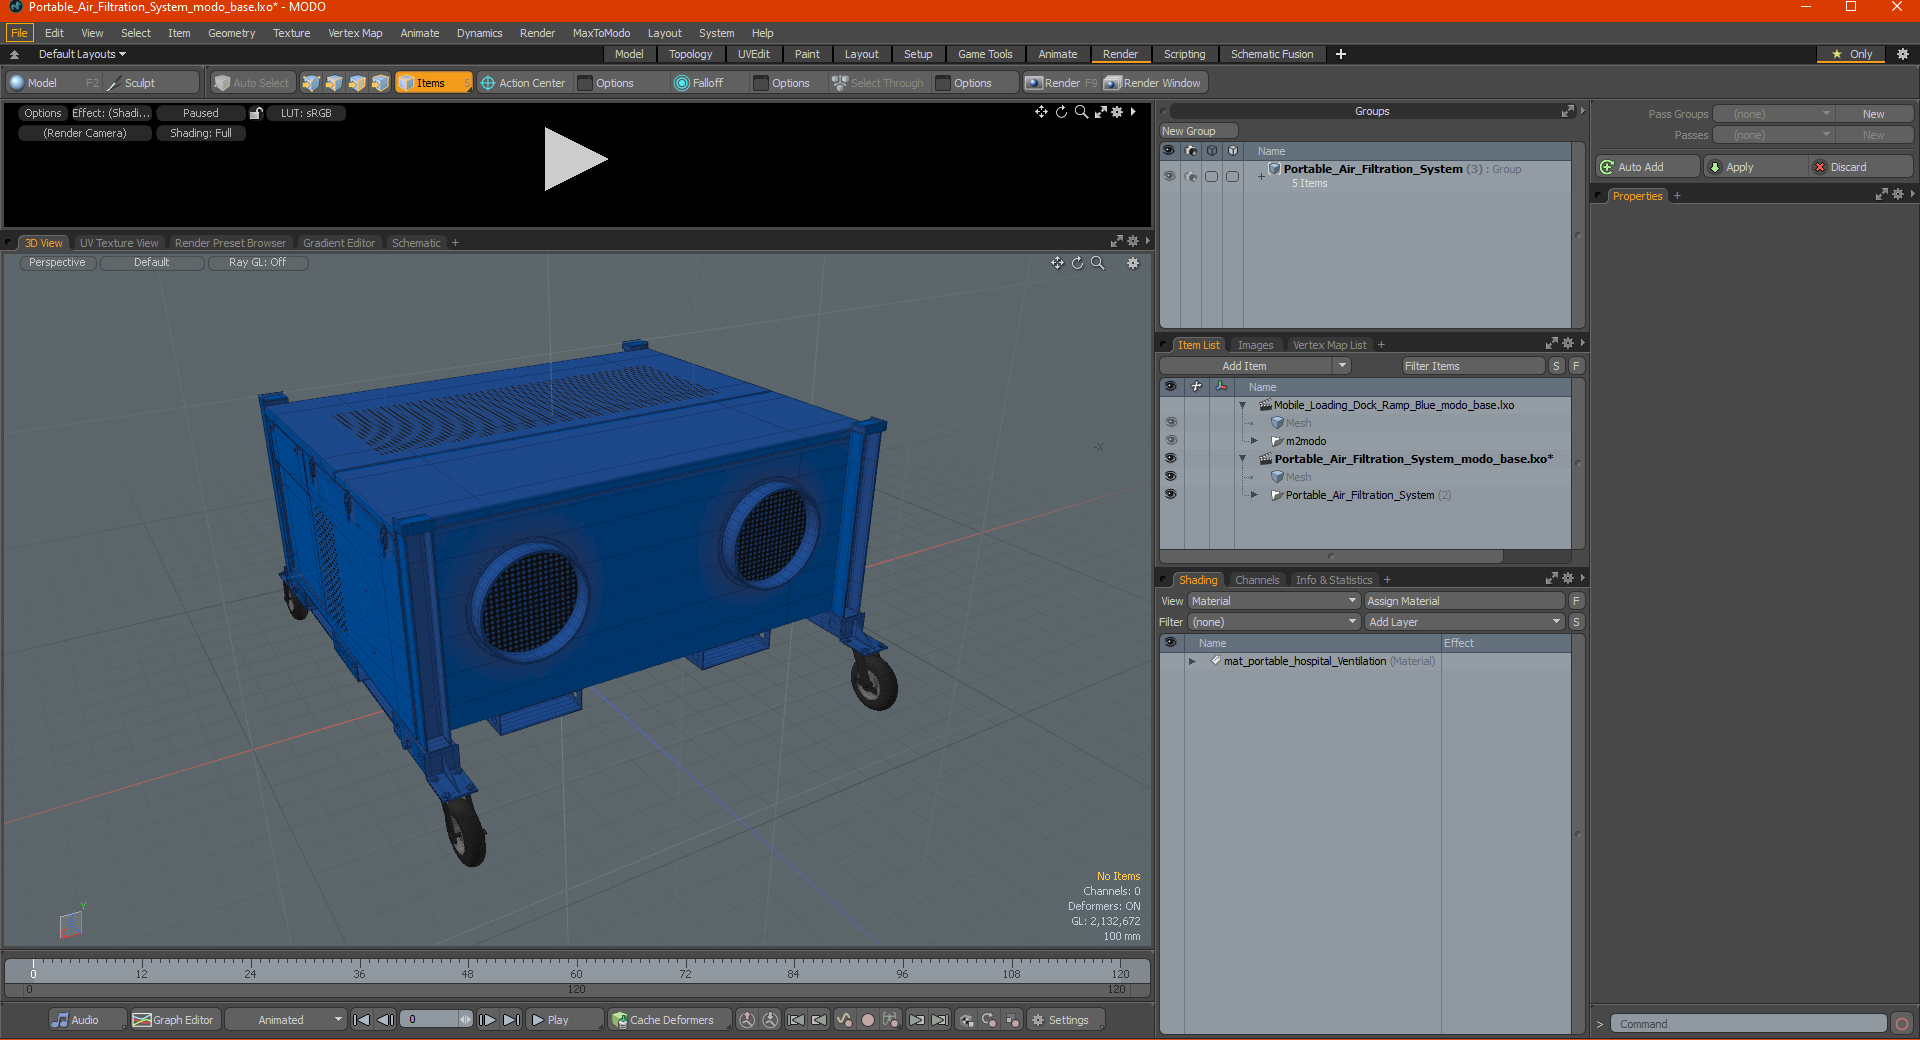Click the record keyframe circle icon
Image resolution: width=1920 pixels, height=1040 pixels.
868,1020
